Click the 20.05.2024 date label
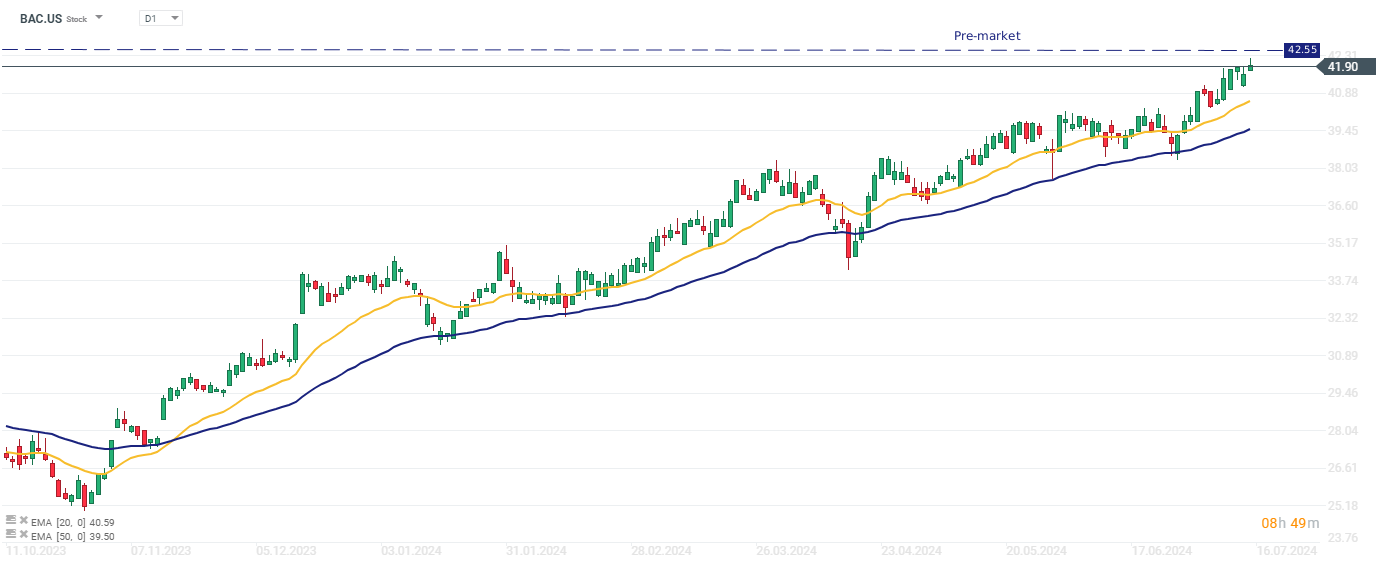Image resolution: width=1388 pixels, height=568 pixels. pyautogui.click(x=1036, y=551)
